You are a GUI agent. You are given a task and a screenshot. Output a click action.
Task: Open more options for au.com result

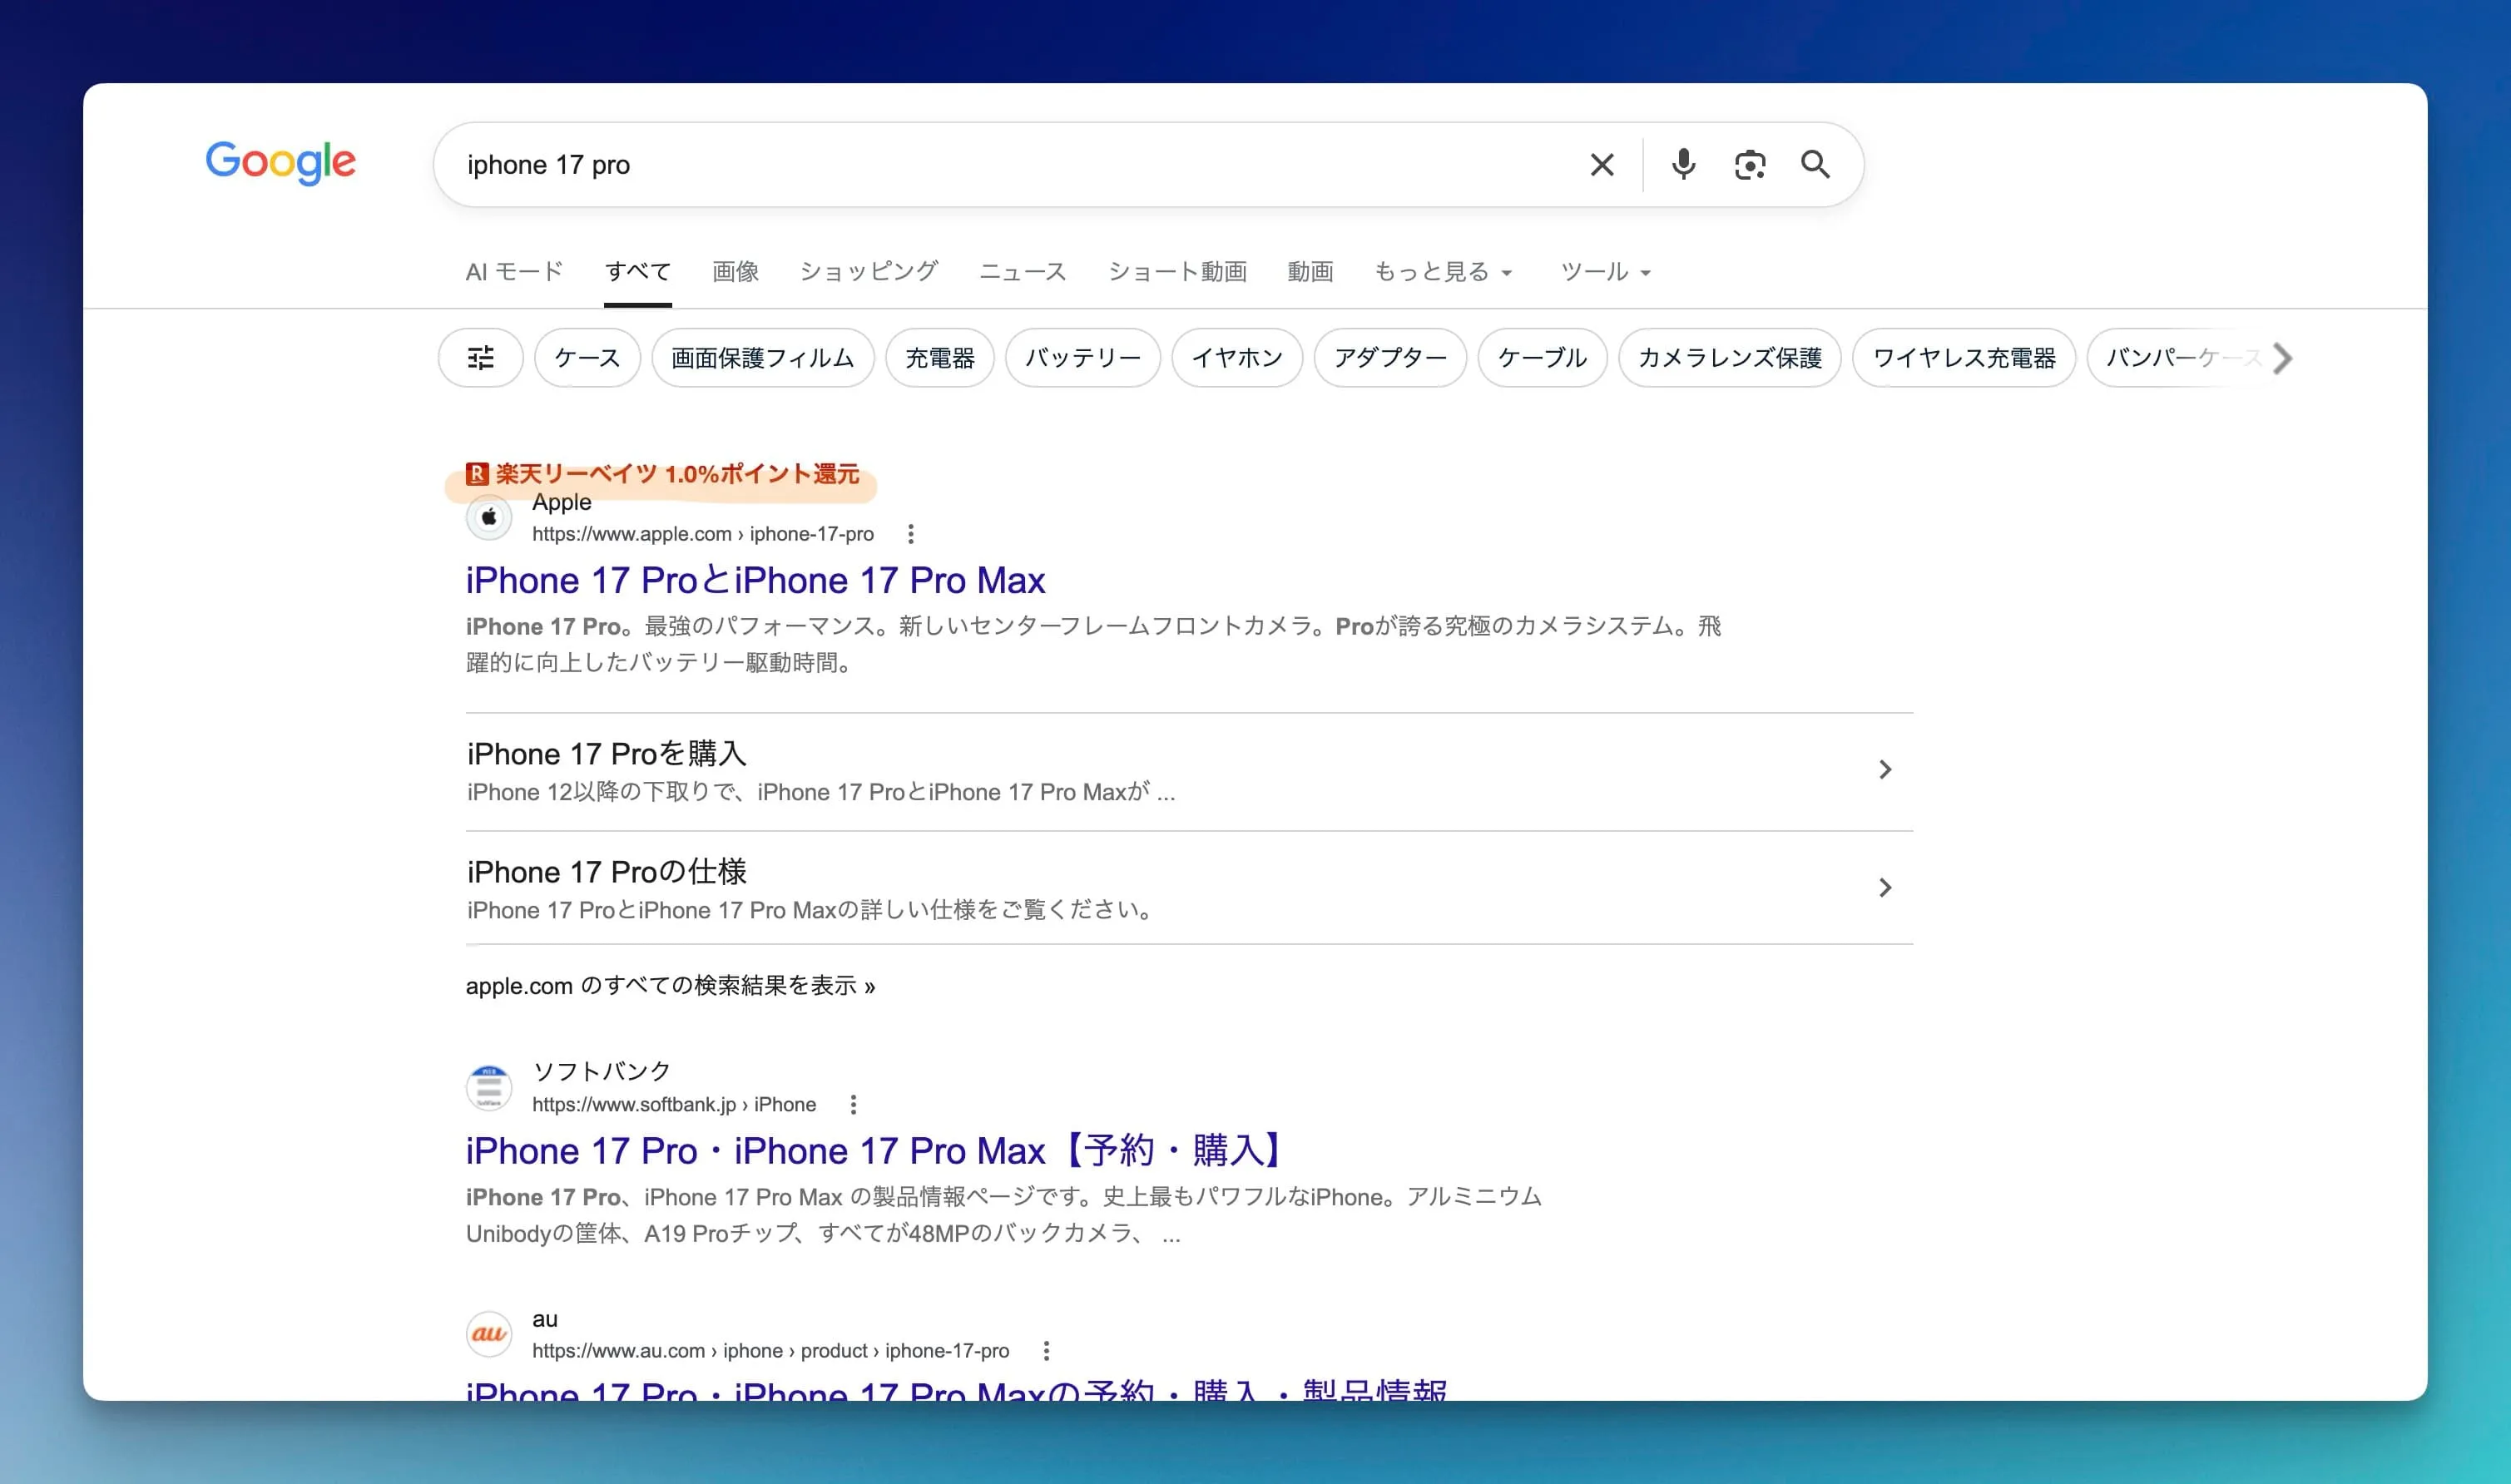(1046, 1351)
